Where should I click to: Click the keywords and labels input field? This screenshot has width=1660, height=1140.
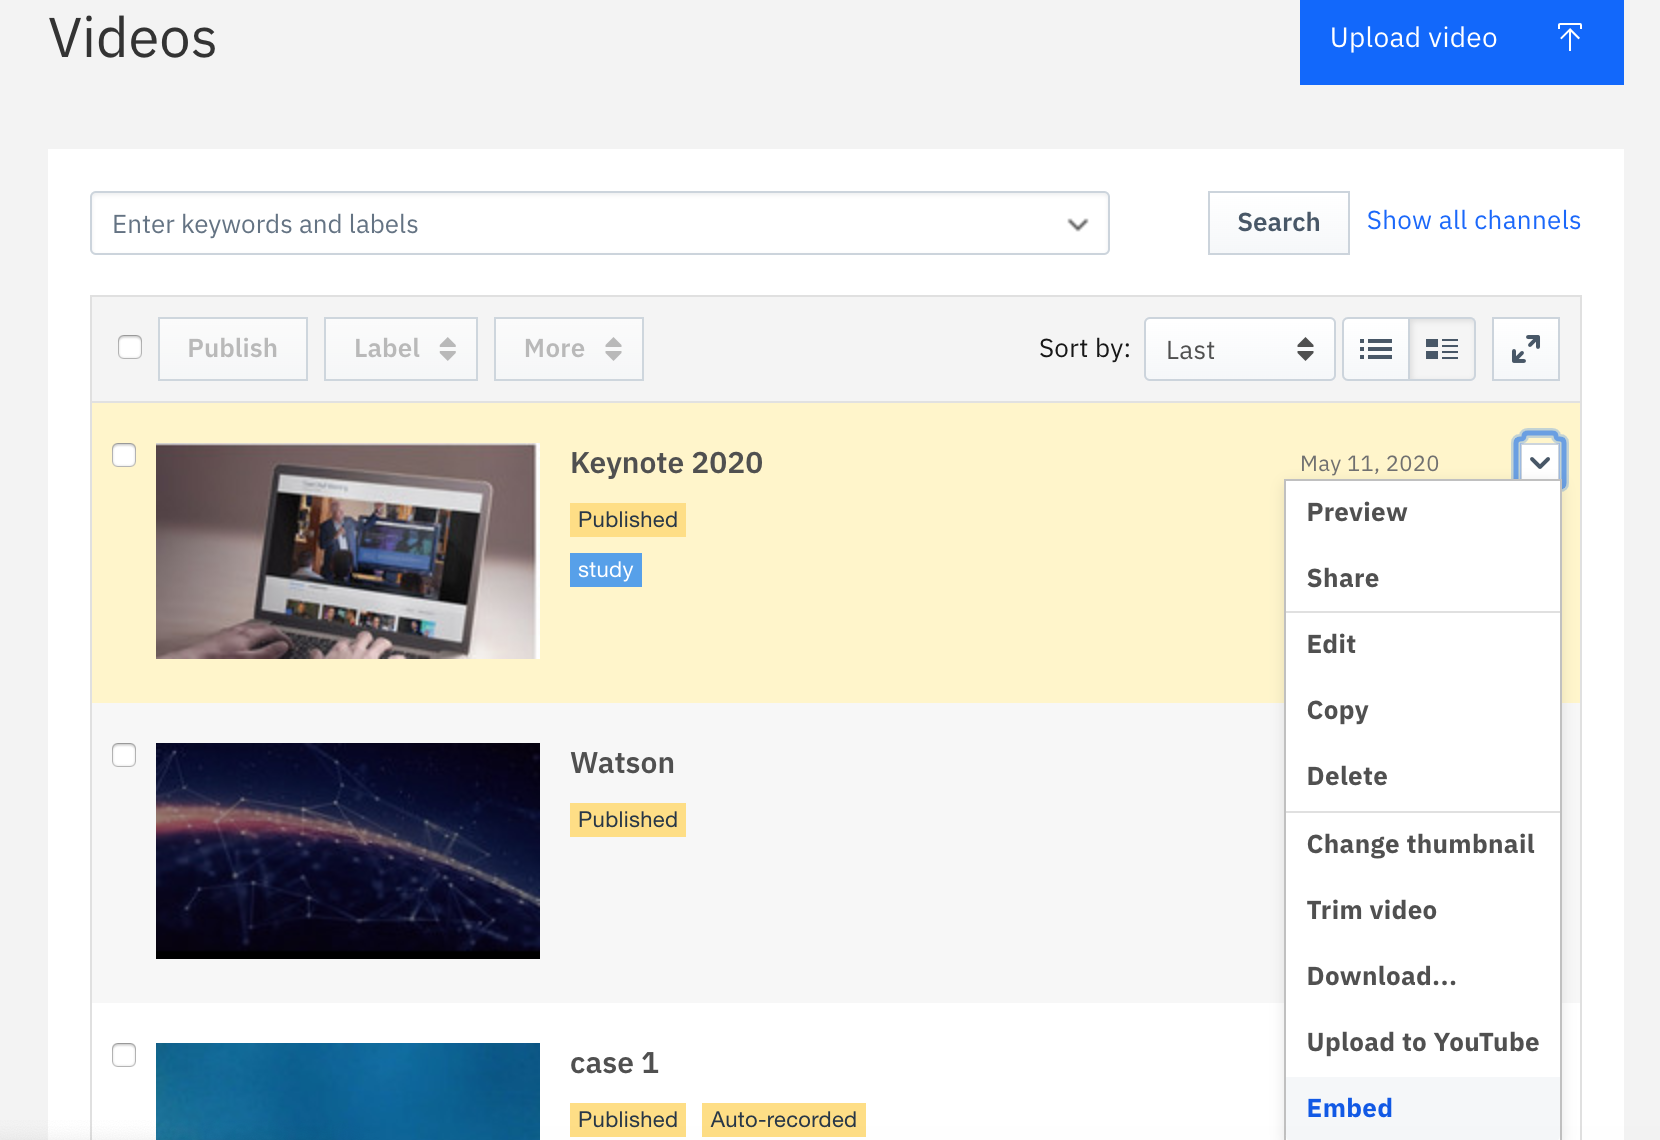[x=600, y=224]
